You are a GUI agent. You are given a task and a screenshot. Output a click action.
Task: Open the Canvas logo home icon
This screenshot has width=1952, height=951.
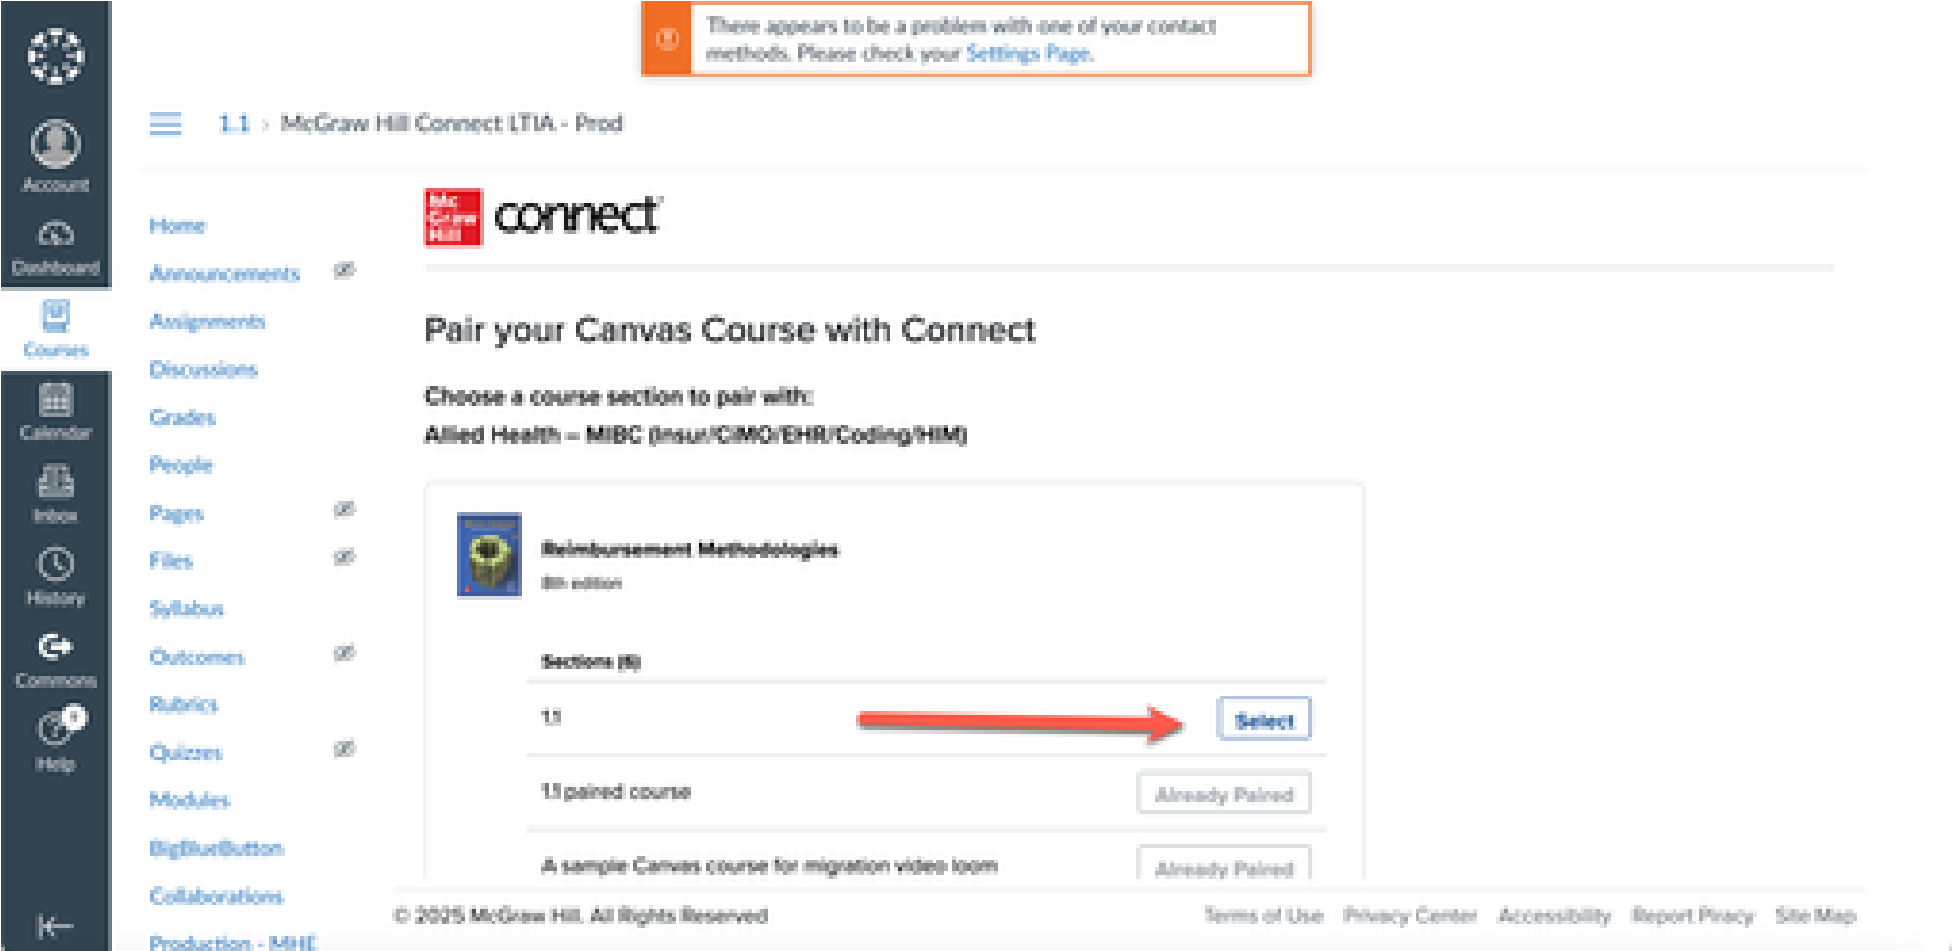point(55,56)
